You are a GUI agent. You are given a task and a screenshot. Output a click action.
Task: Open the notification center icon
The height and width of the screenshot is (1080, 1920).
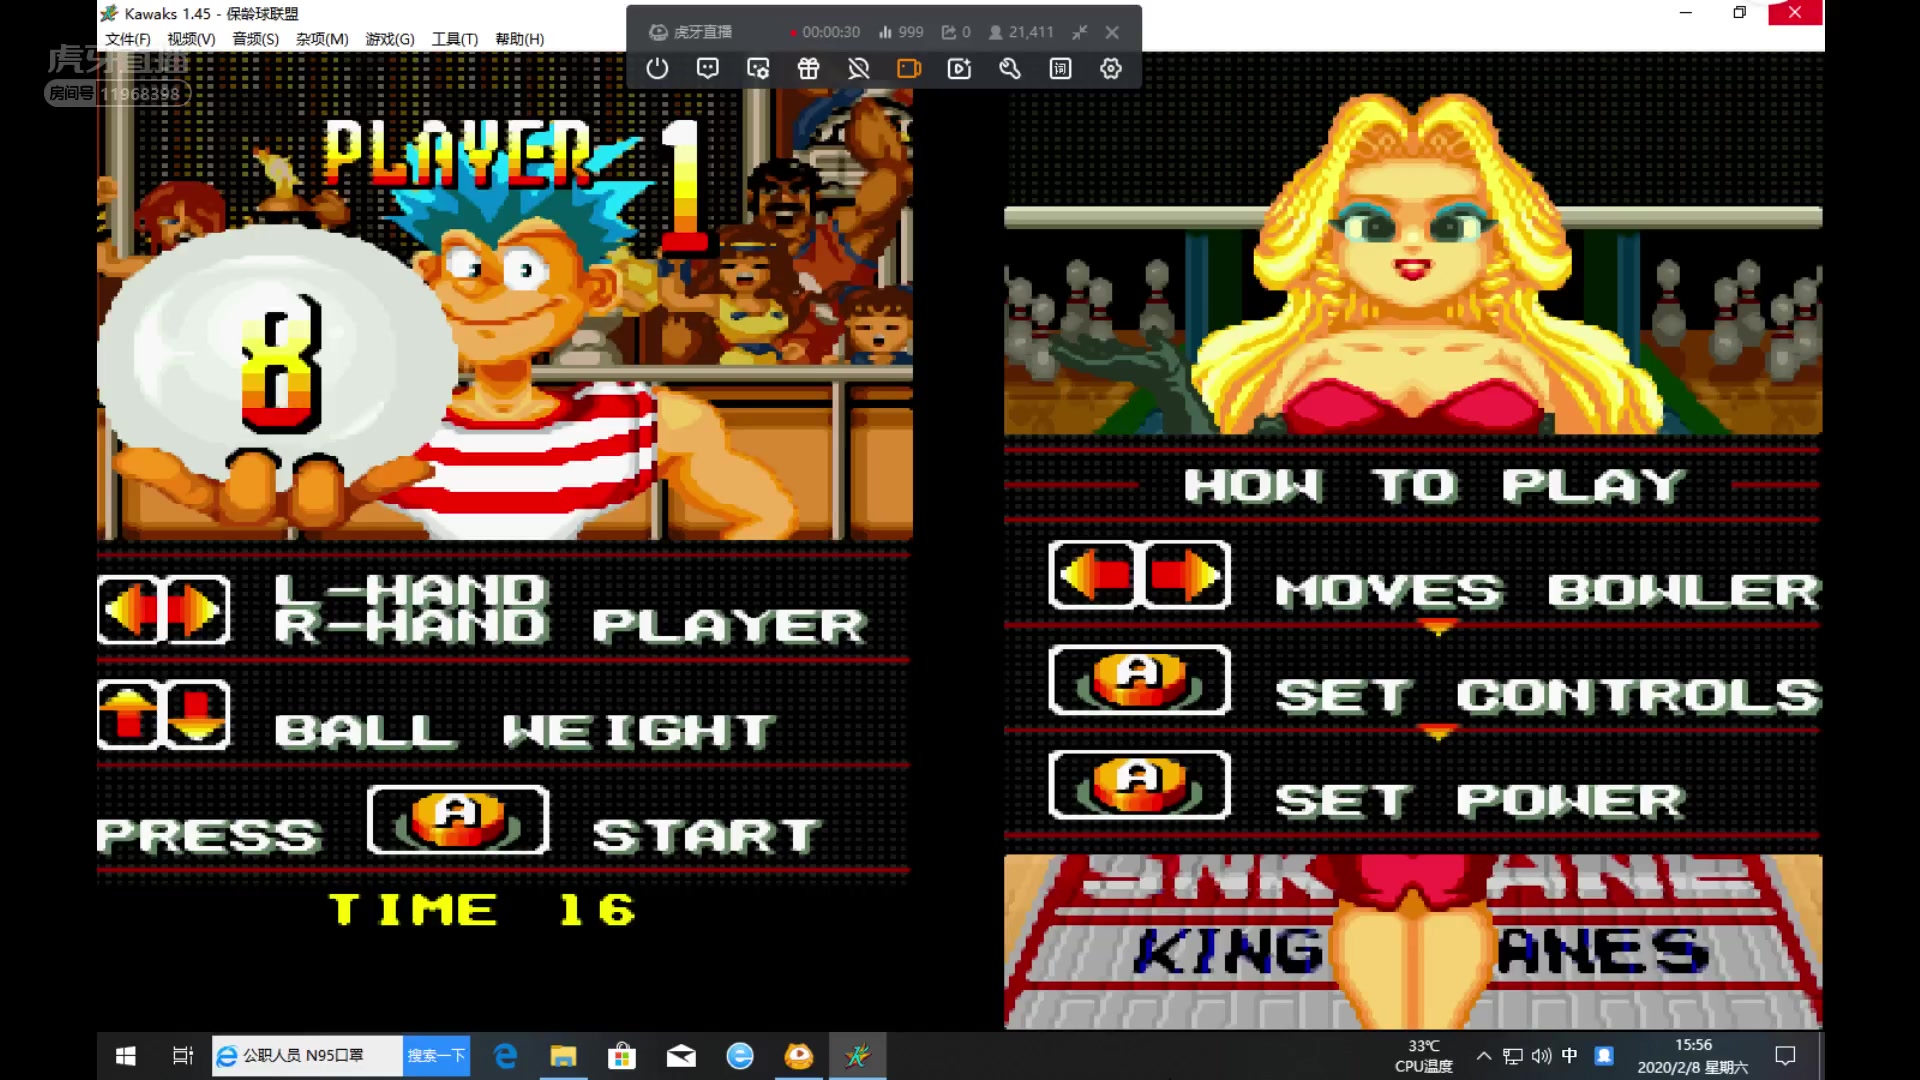pos(1785,1056)
